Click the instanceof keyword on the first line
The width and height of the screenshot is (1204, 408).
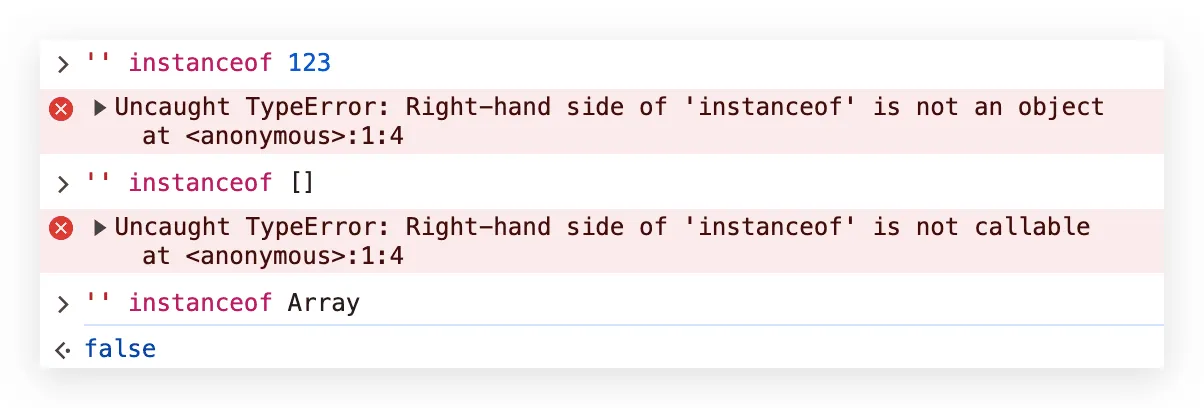[200, 64]
